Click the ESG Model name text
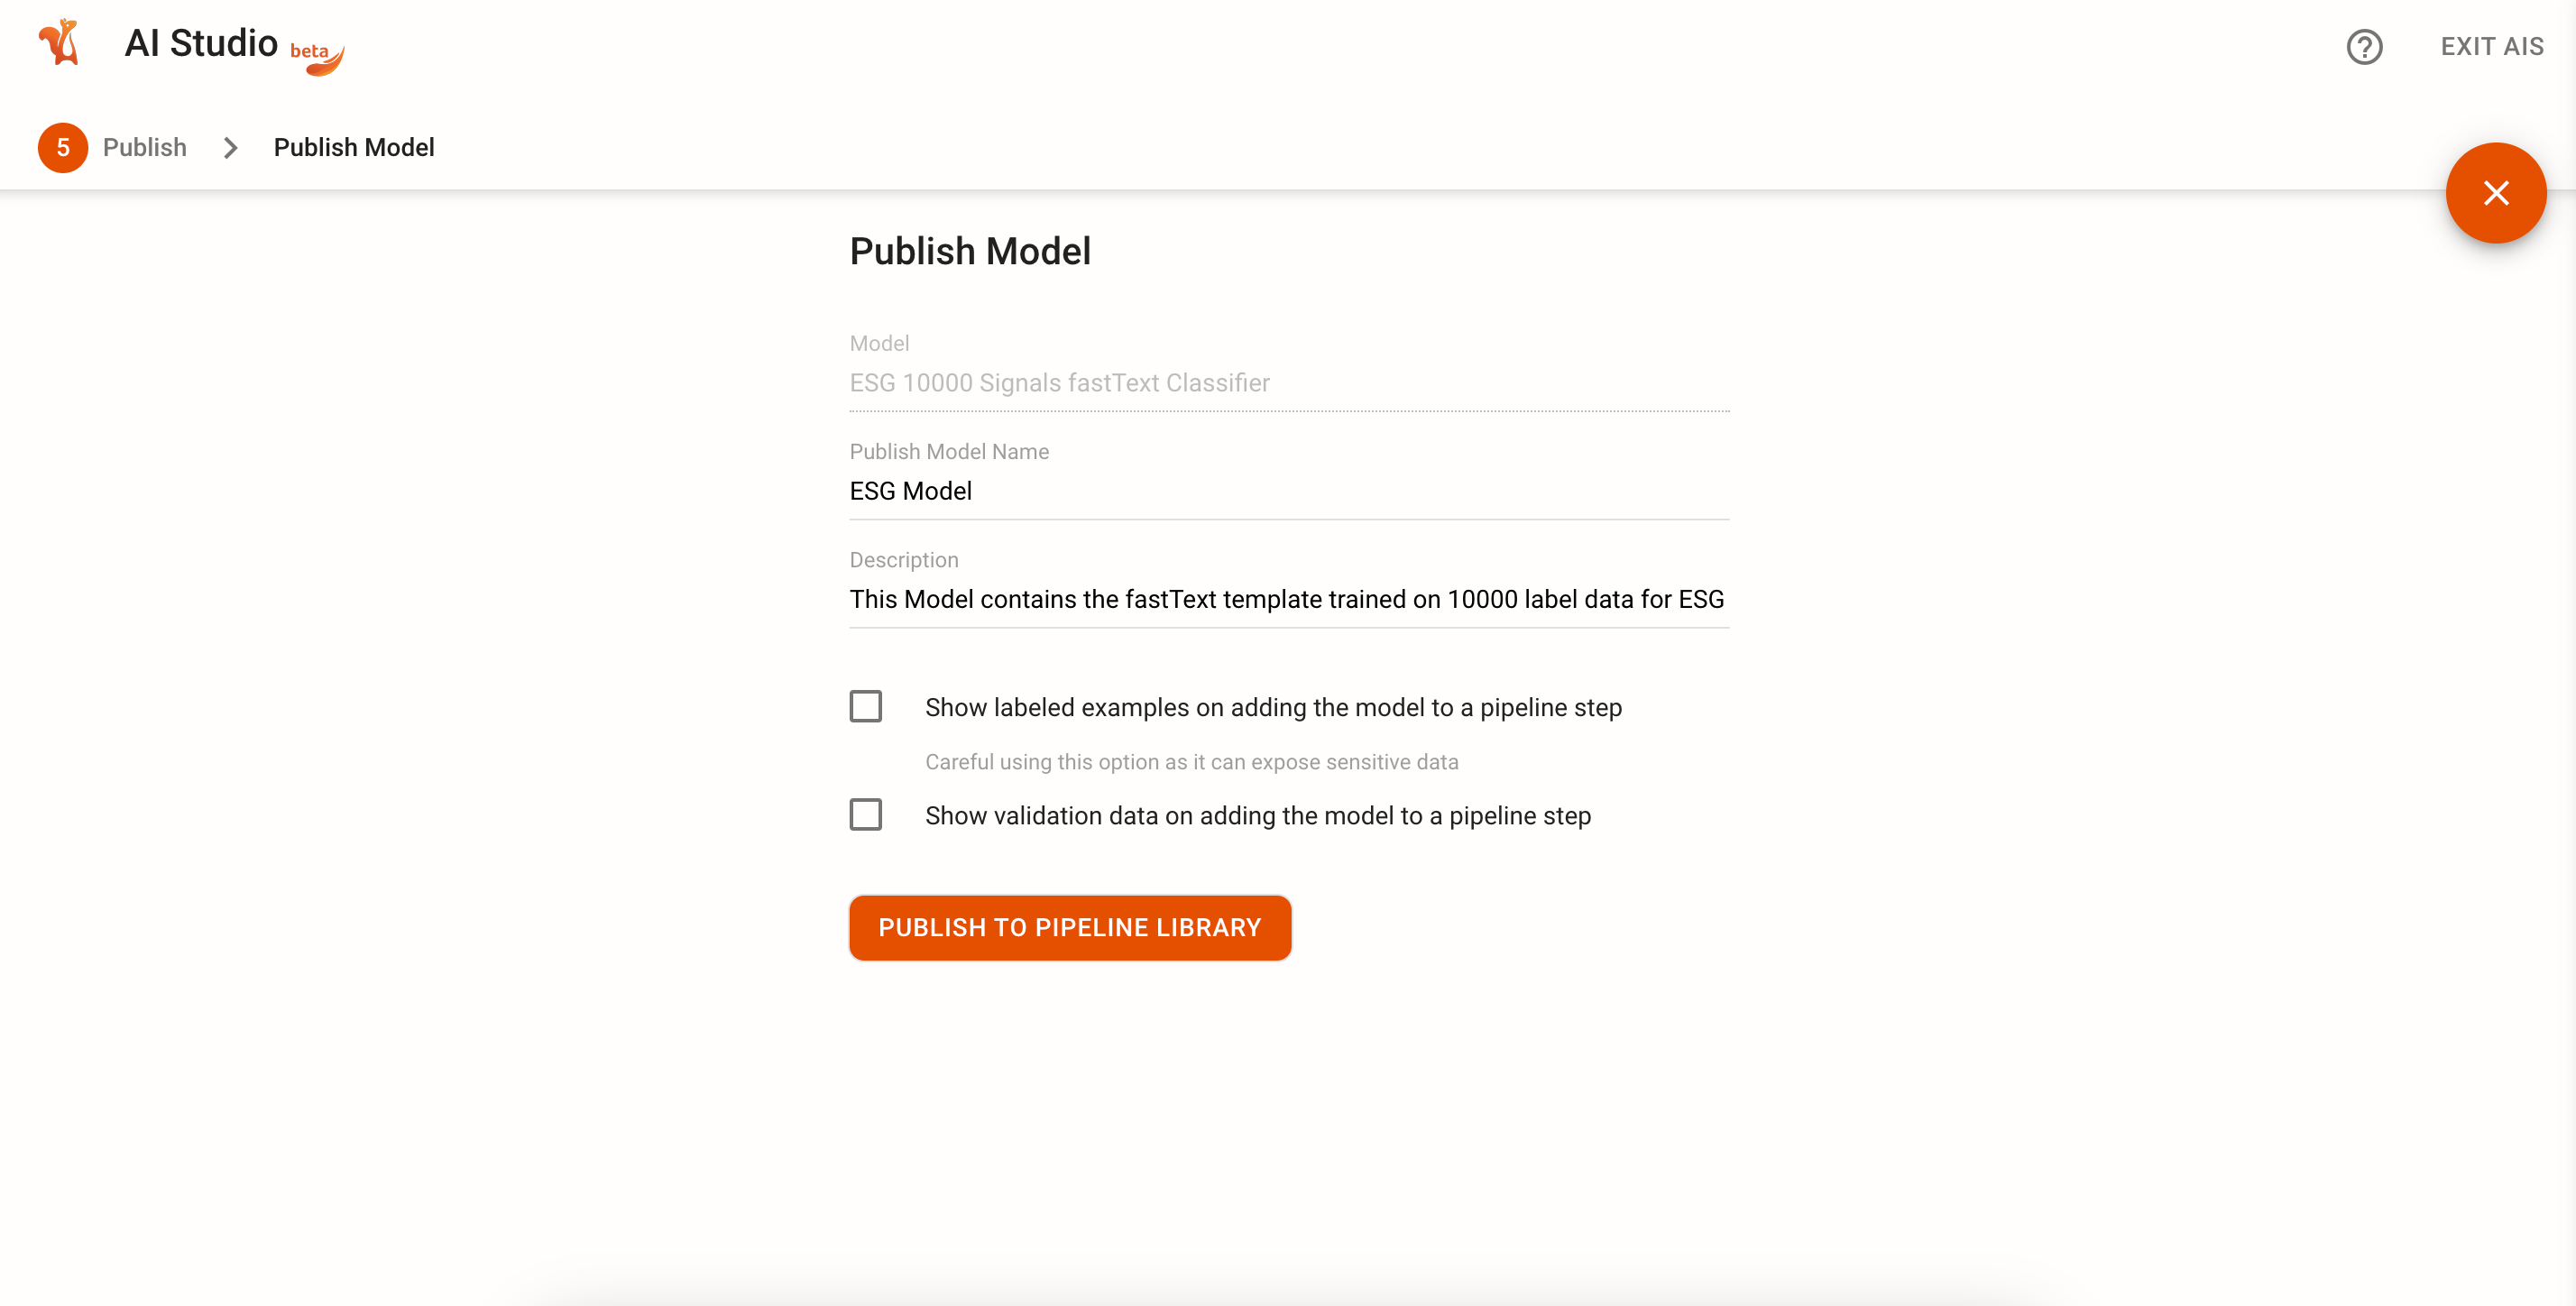This screenshot has width=2576, height=1306. 910,491
